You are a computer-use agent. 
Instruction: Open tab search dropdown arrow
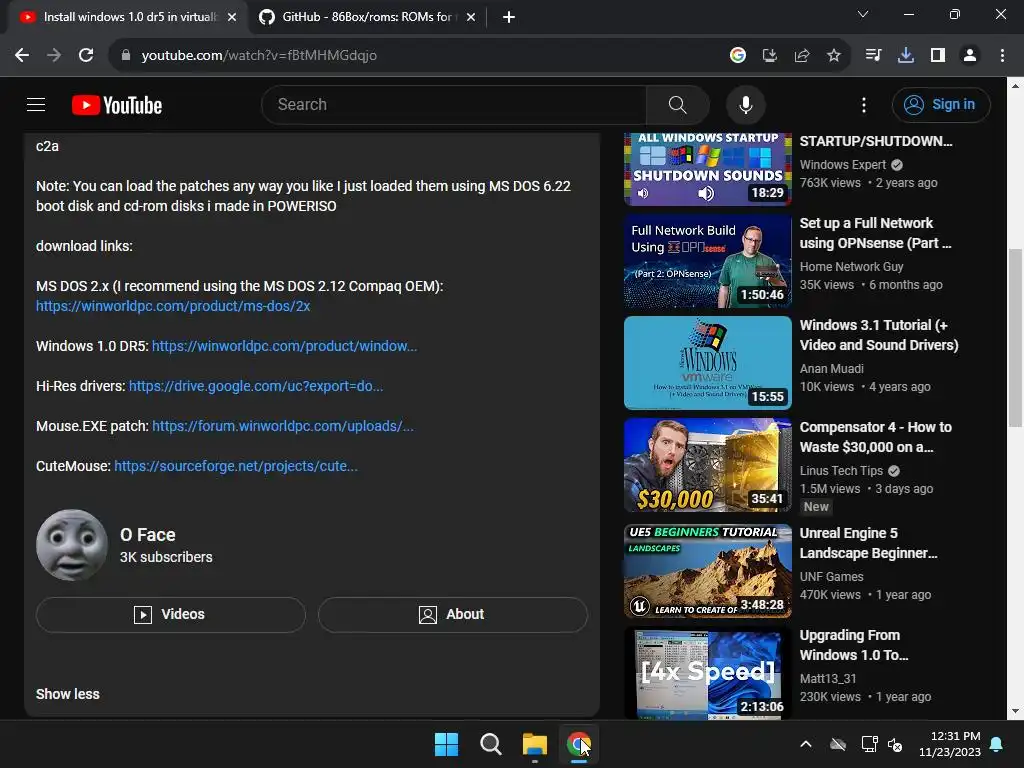(863, 14)
